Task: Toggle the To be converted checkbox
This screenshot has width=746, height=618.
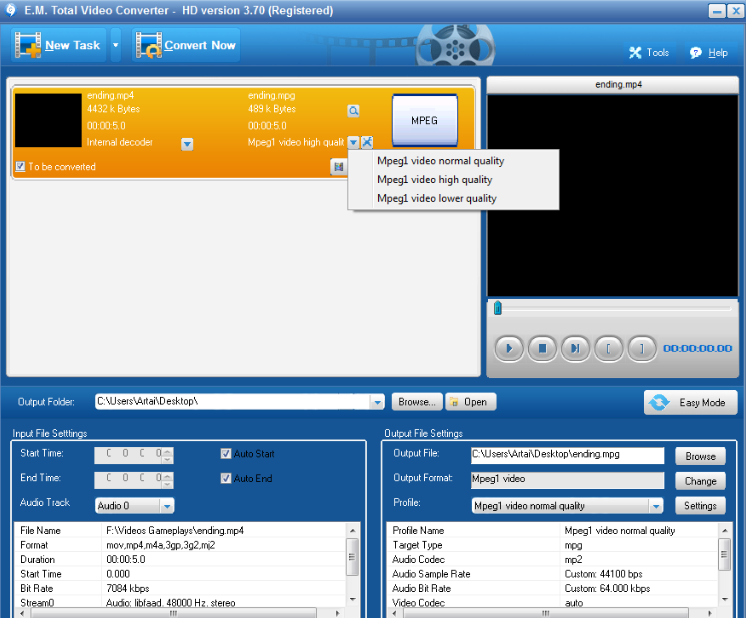Action: (x=20, y=166)
